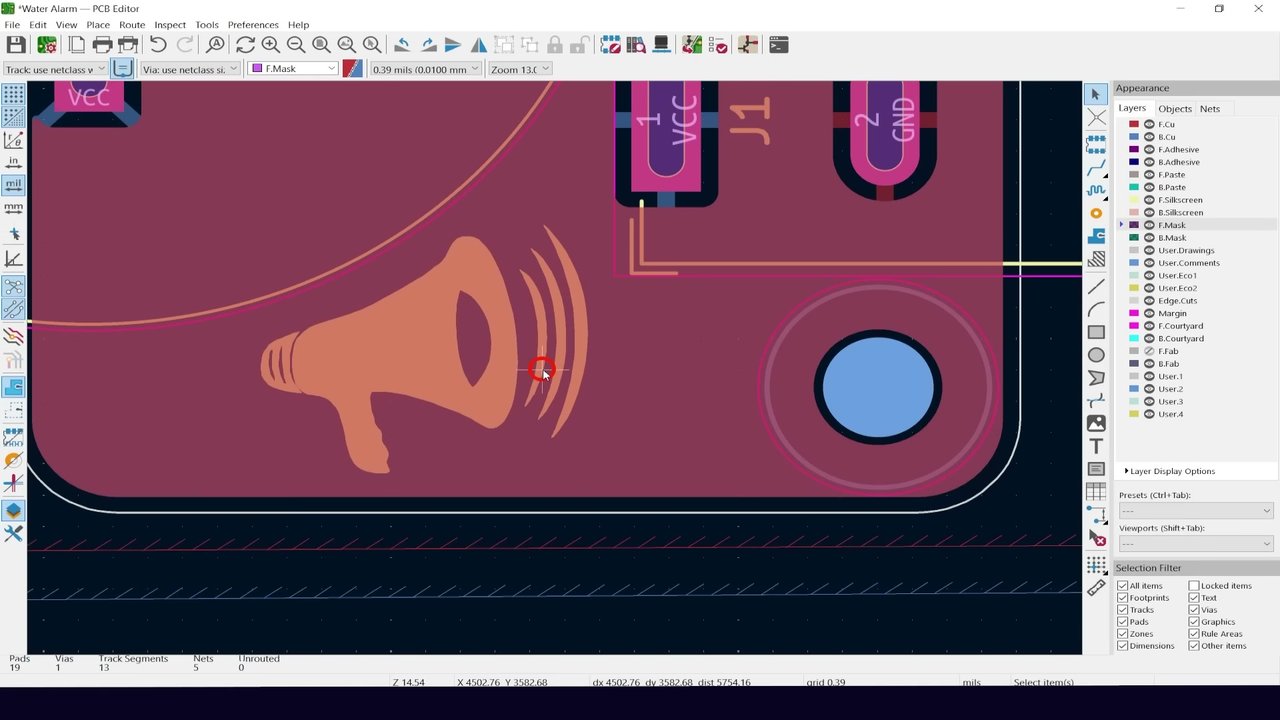Screen dimensions: 1280x720
Task: Toggle visibility of F.Silkscreen layer
Action: pos(1149,200)
